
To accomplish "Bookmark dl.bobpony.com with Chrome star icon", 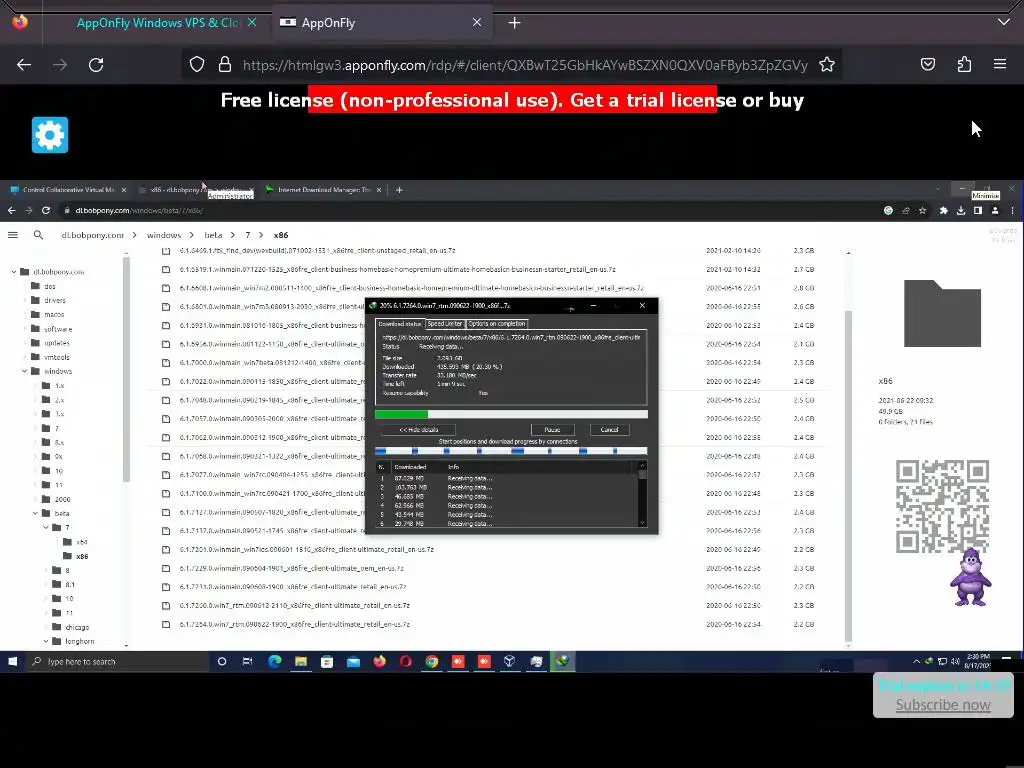I will [x=922, y=210].
